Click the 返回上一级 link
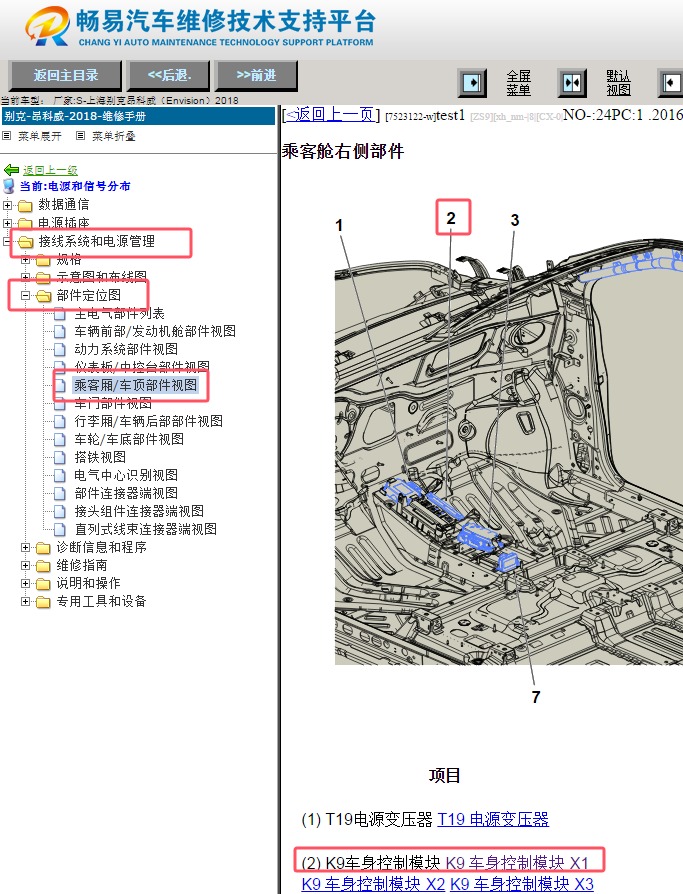The height and width of the screenshot is (894, 683). point(50,170)
